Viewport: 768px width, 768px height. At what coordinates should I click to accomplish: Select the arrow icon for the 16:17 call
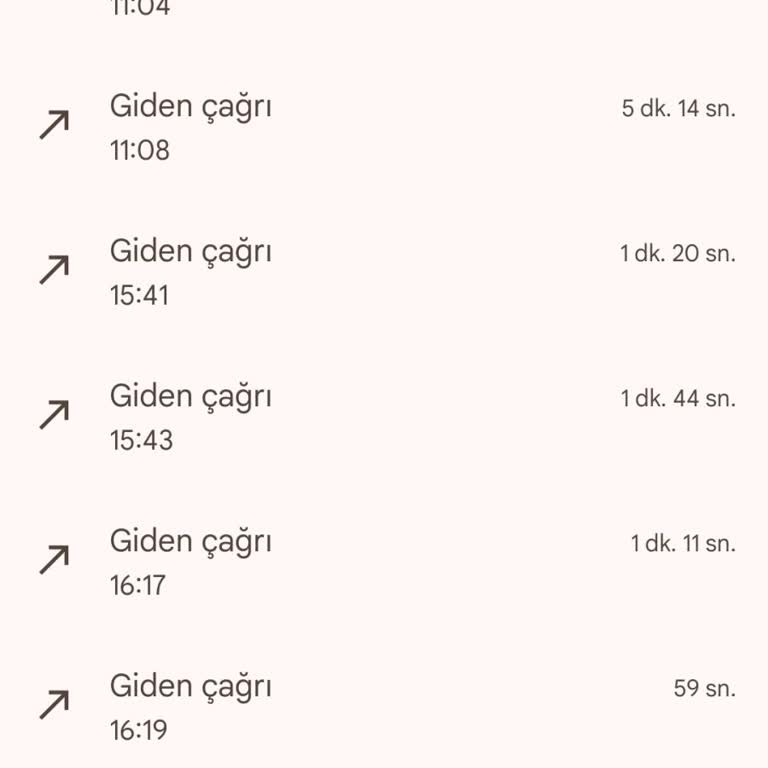pyautogui.click(x=54, y=560)
